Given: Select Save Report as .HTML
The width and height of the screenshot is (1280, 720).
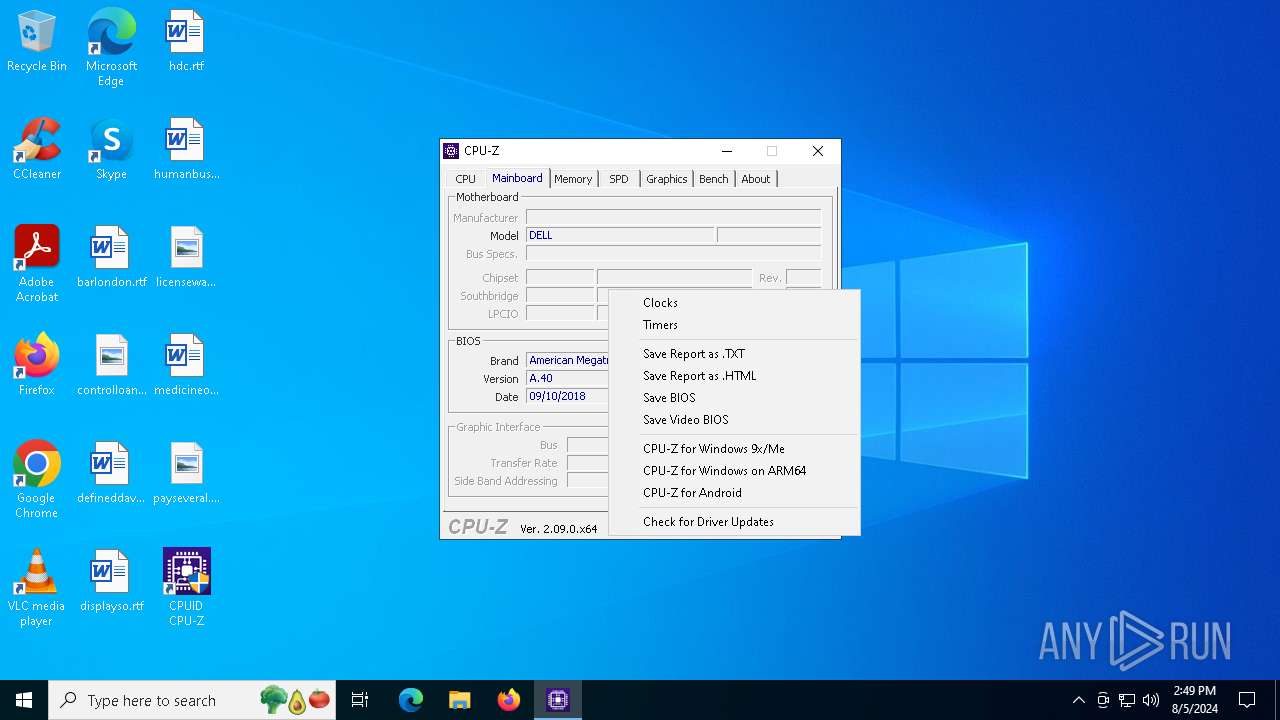Looking at the screenshot, I should (735, 376).
